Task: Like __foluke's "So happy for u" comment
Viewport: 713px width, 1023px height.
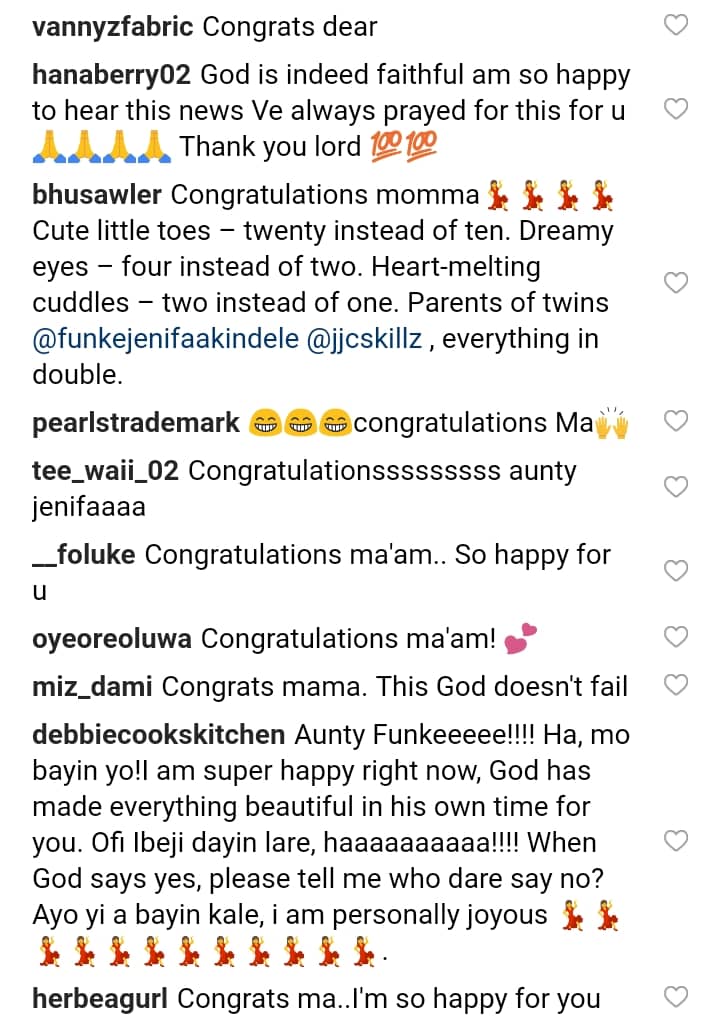Action: [677, 571]
